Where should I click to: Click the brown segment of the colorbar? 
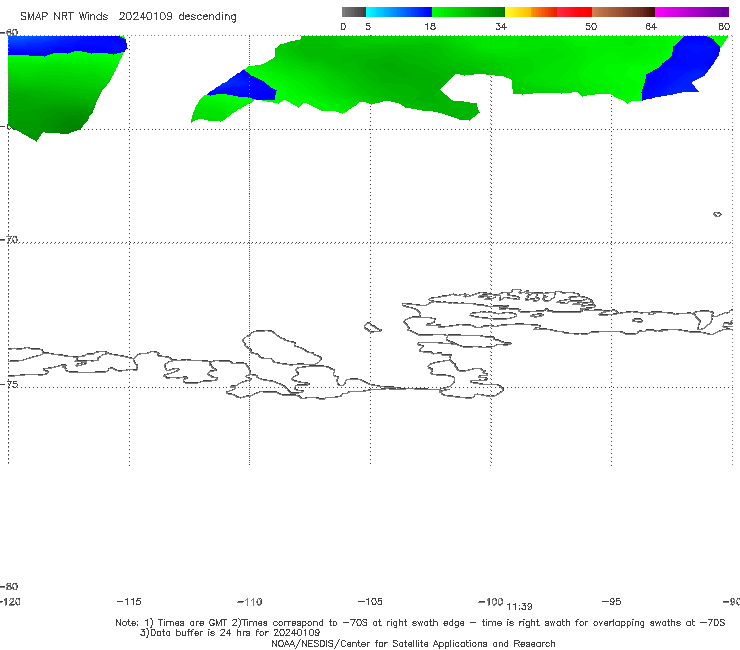[x=623, y=12]
